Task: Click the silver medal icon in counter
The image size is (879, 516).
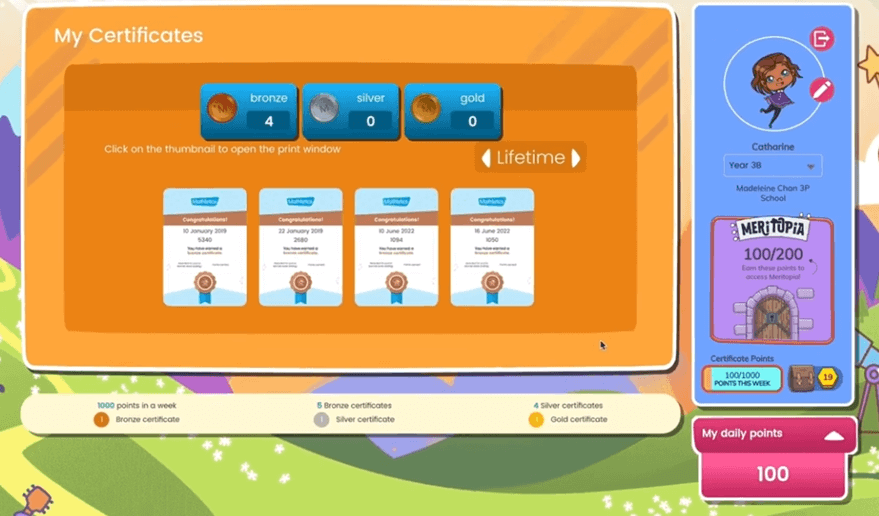Action: (323, 108)
